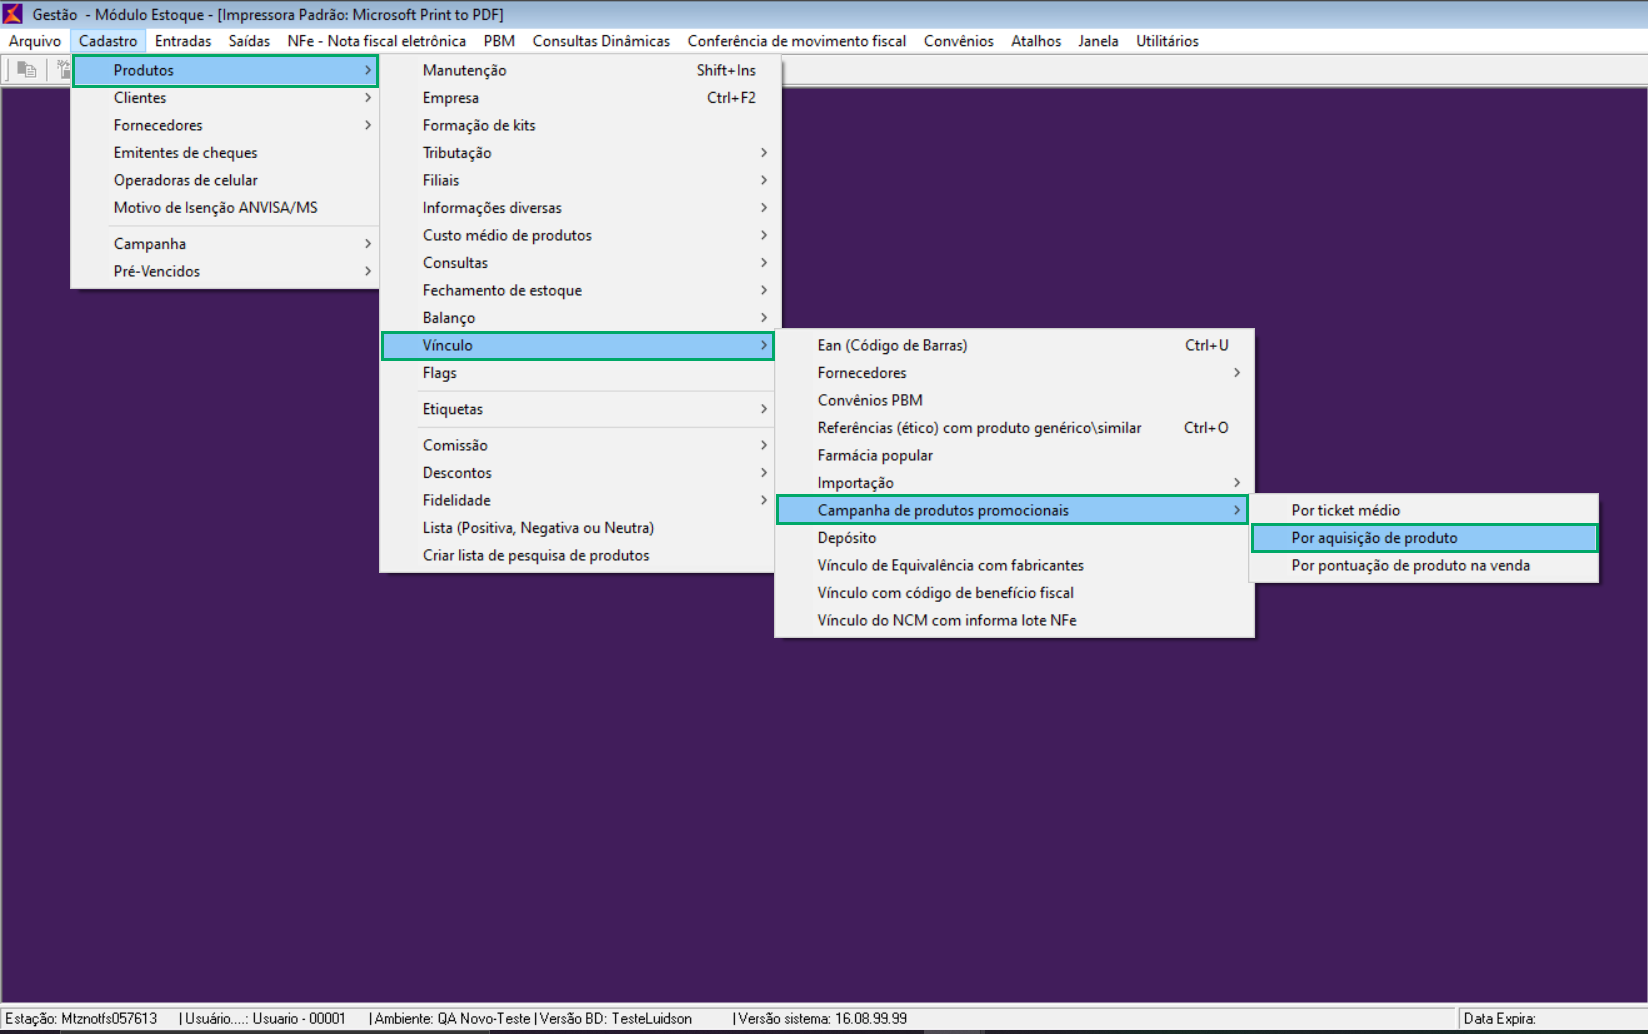Expand the Etiquetas submenu
The height and width of the screenshot is (1034, 1648).
tap(578, 409)
